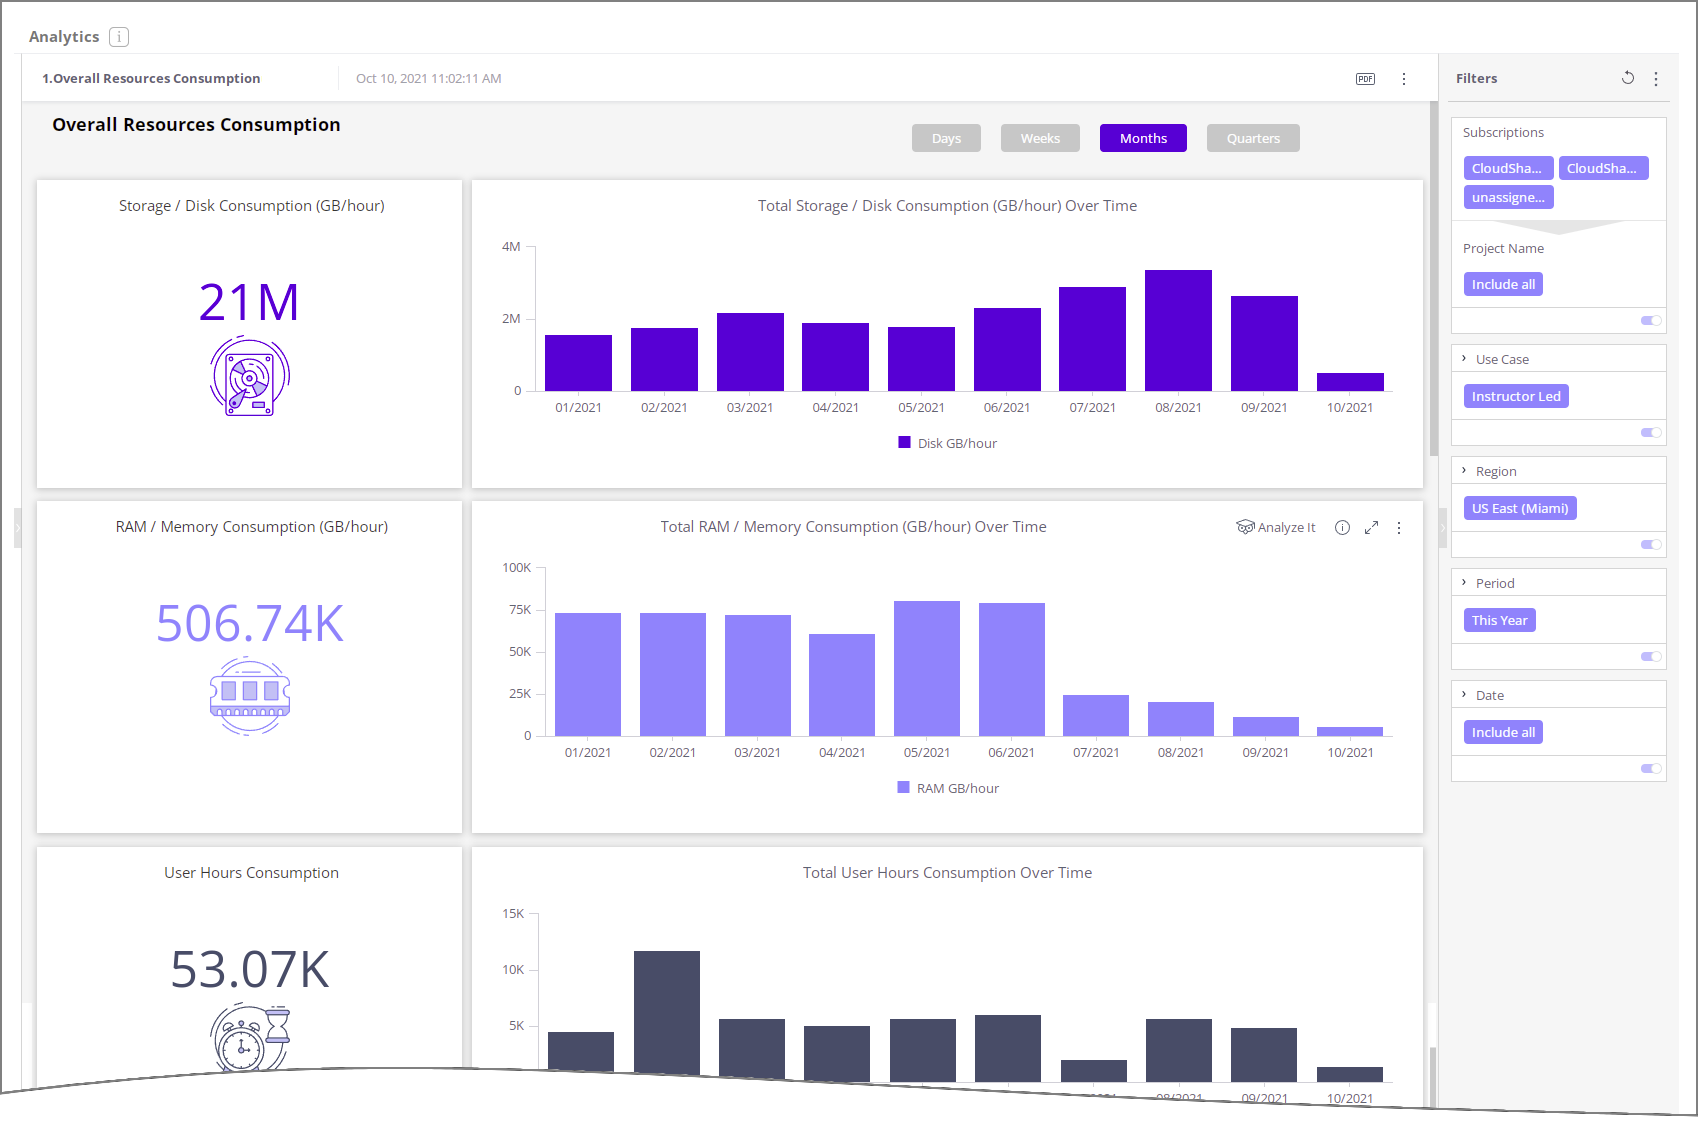Click Project Name Include all chip

click(x=1503, y=284)
